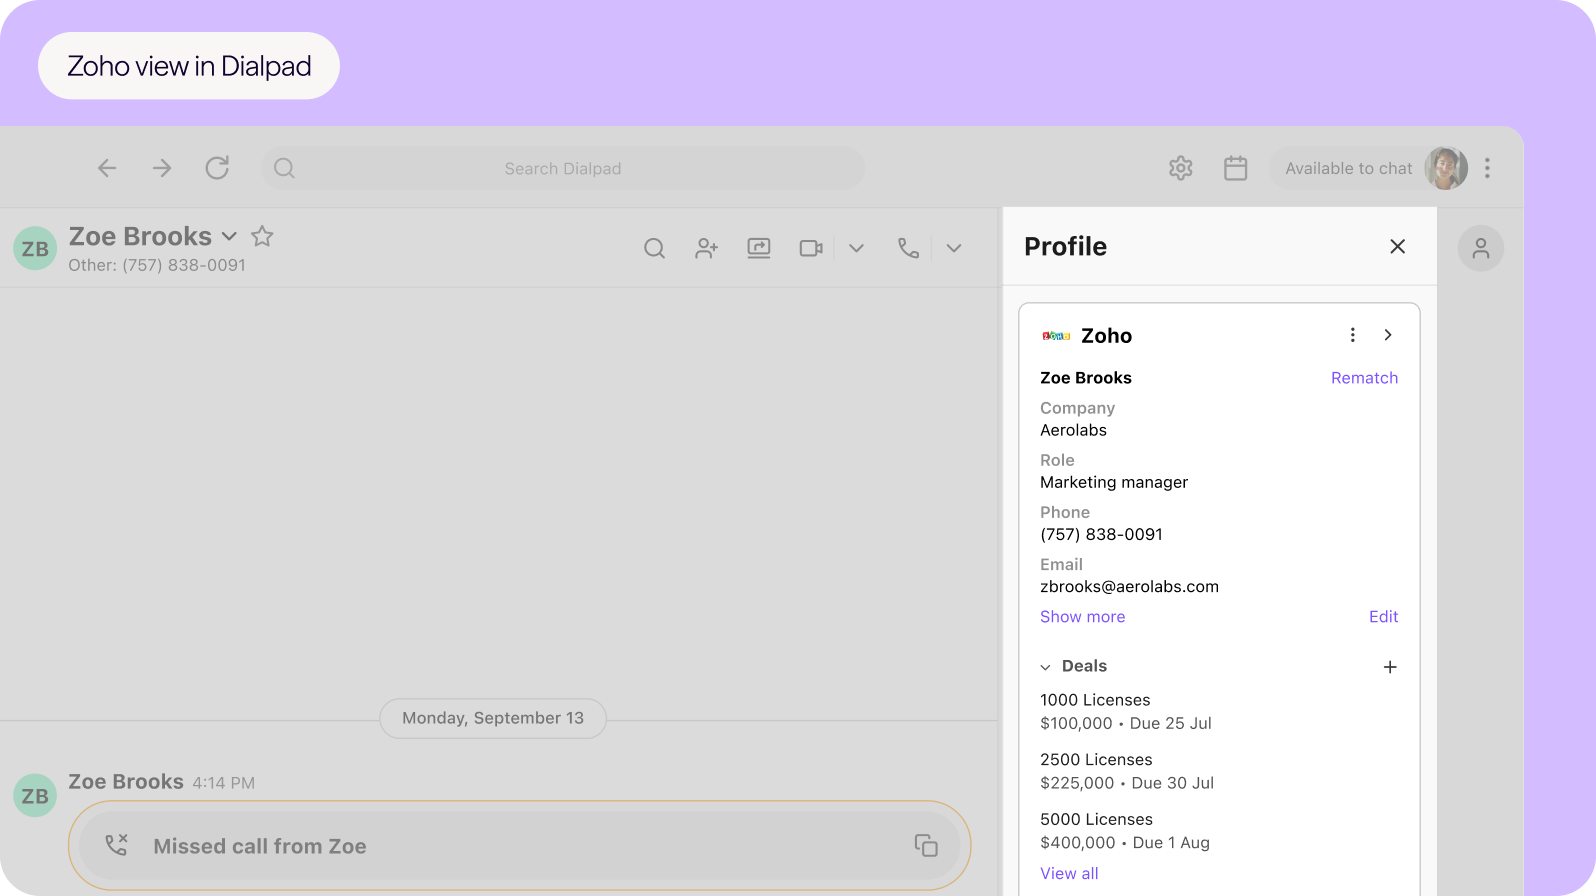Reload using the refresh icon
The width and height of the screenshot is (1596, 896).
(x=217, y=168)
